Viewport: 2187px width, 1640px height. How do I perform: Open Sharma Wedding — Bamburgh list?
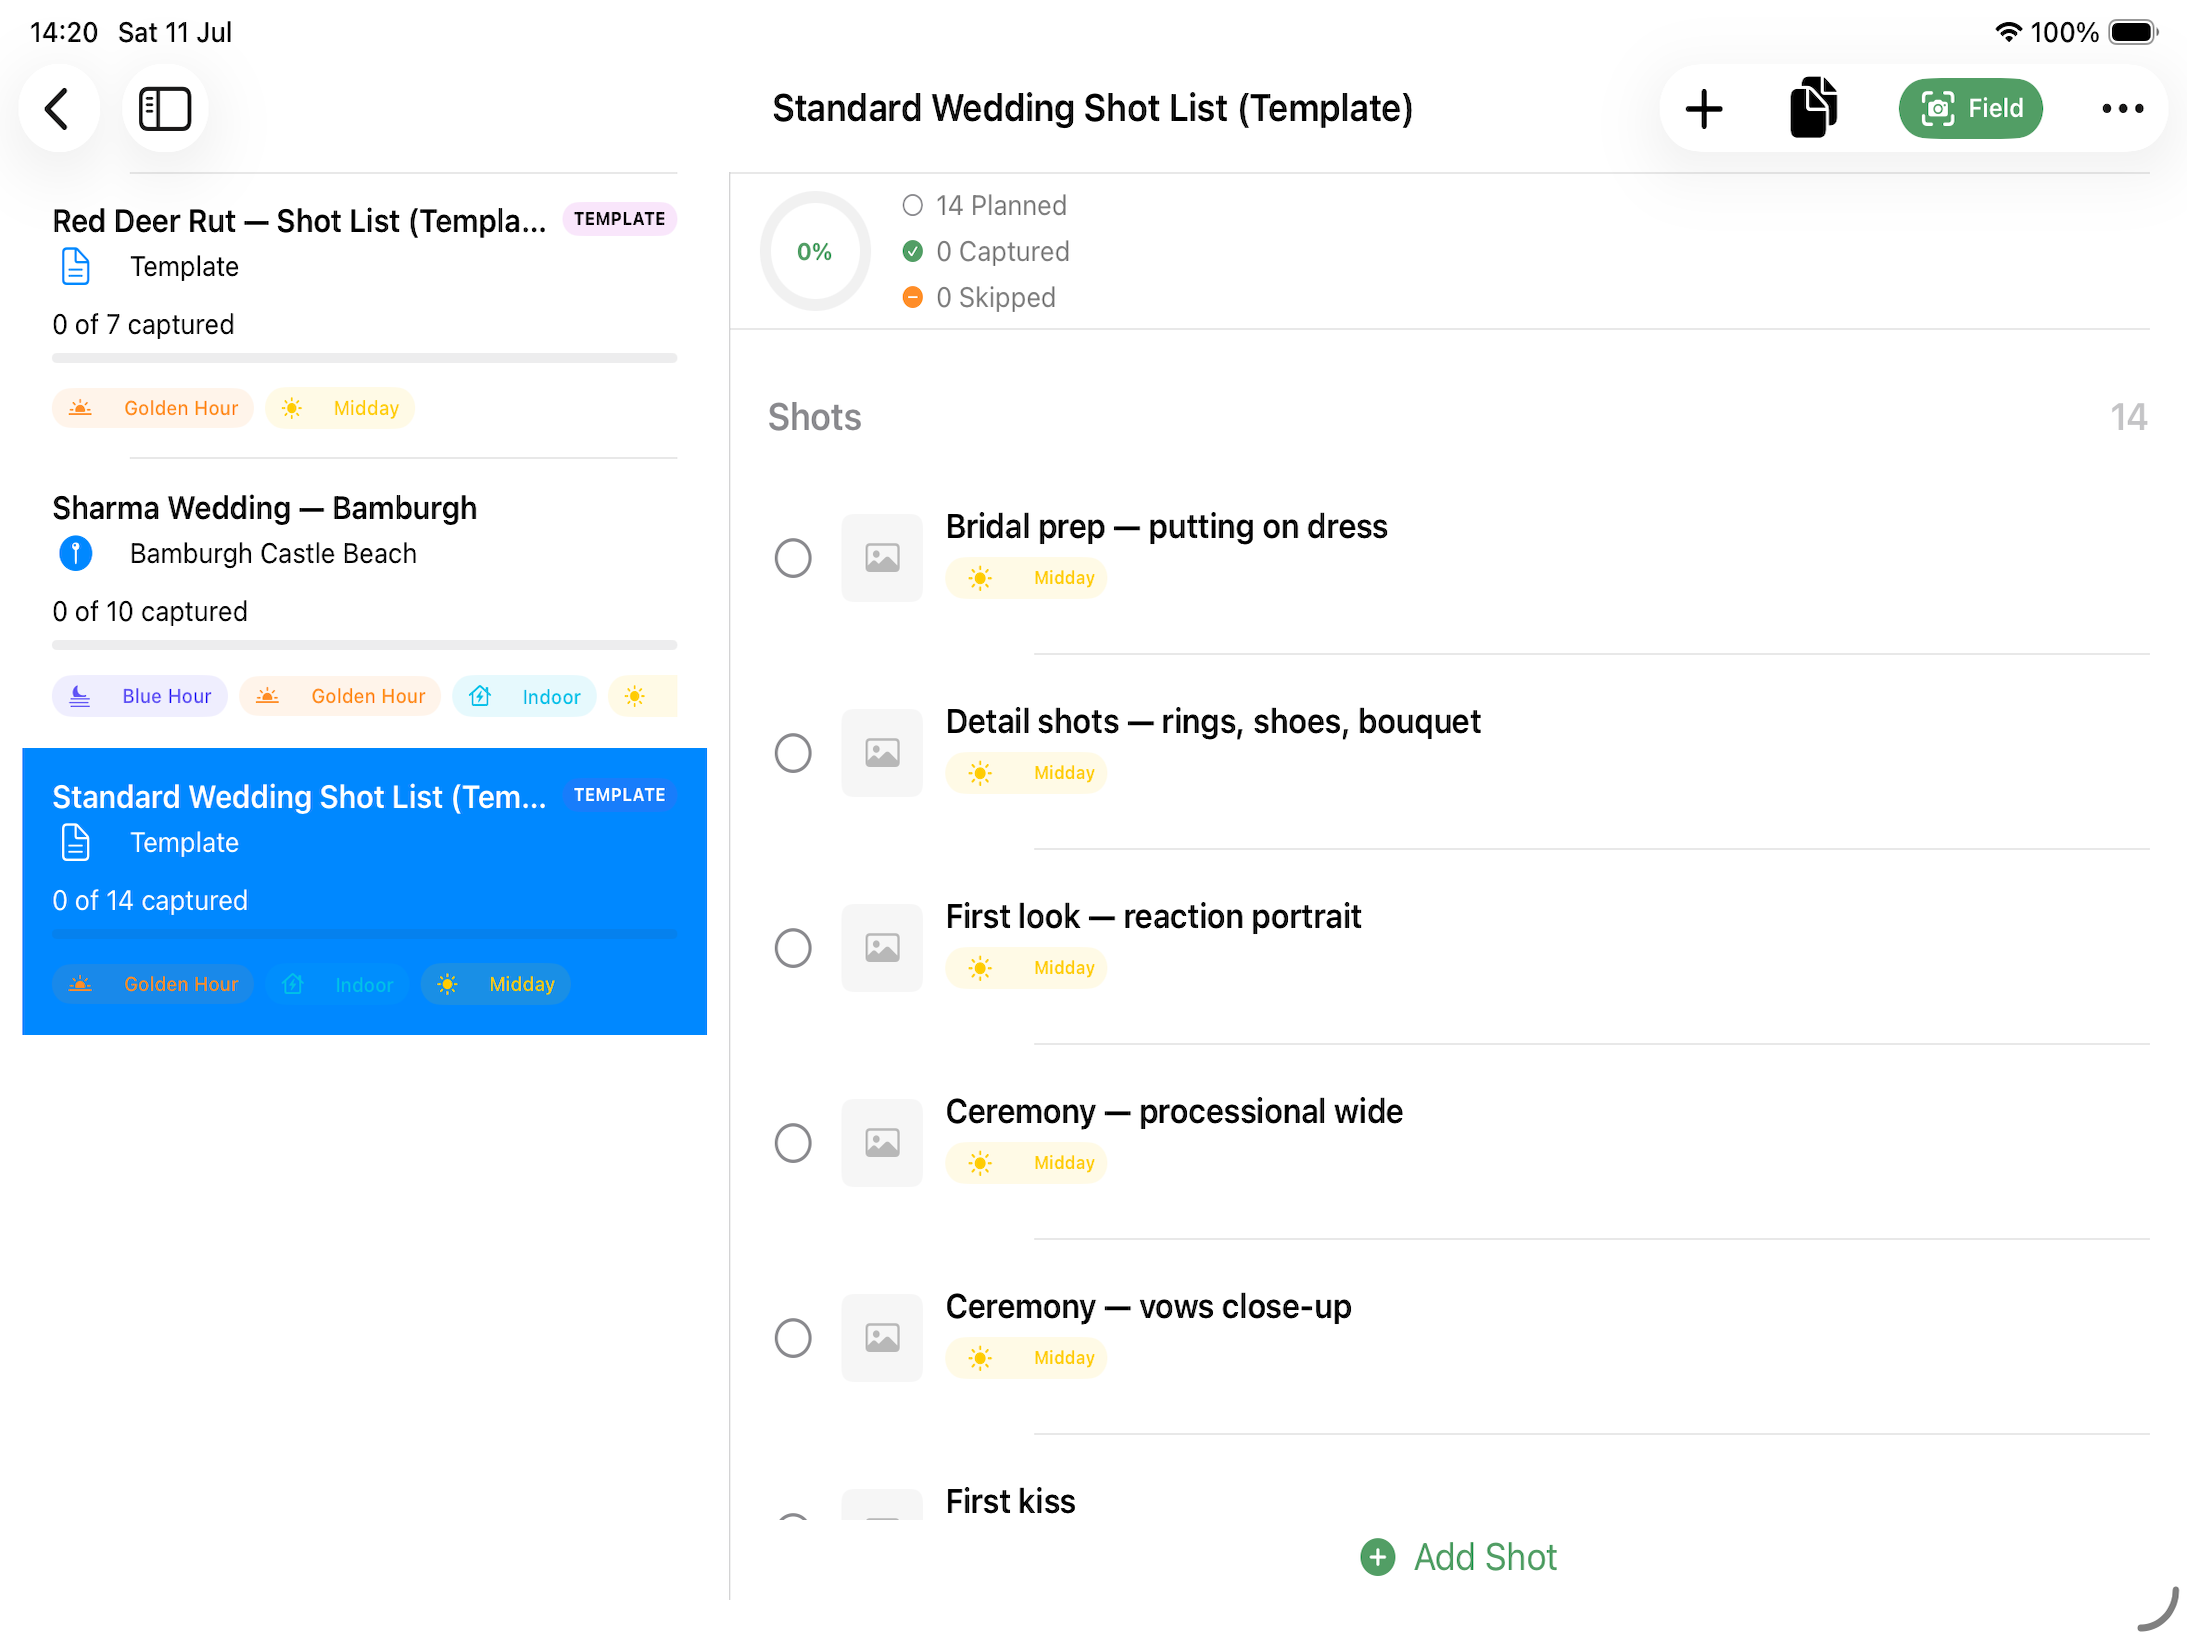(364, 603)
